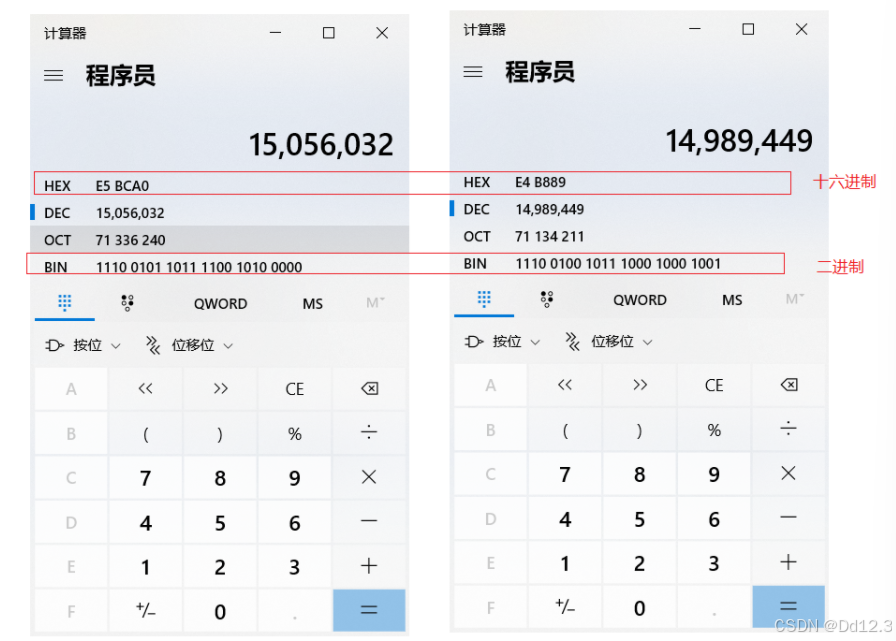The image size is (896, 641).
Task: Click open parenthesis key in left calculator
Action: (x=146, y=434)
